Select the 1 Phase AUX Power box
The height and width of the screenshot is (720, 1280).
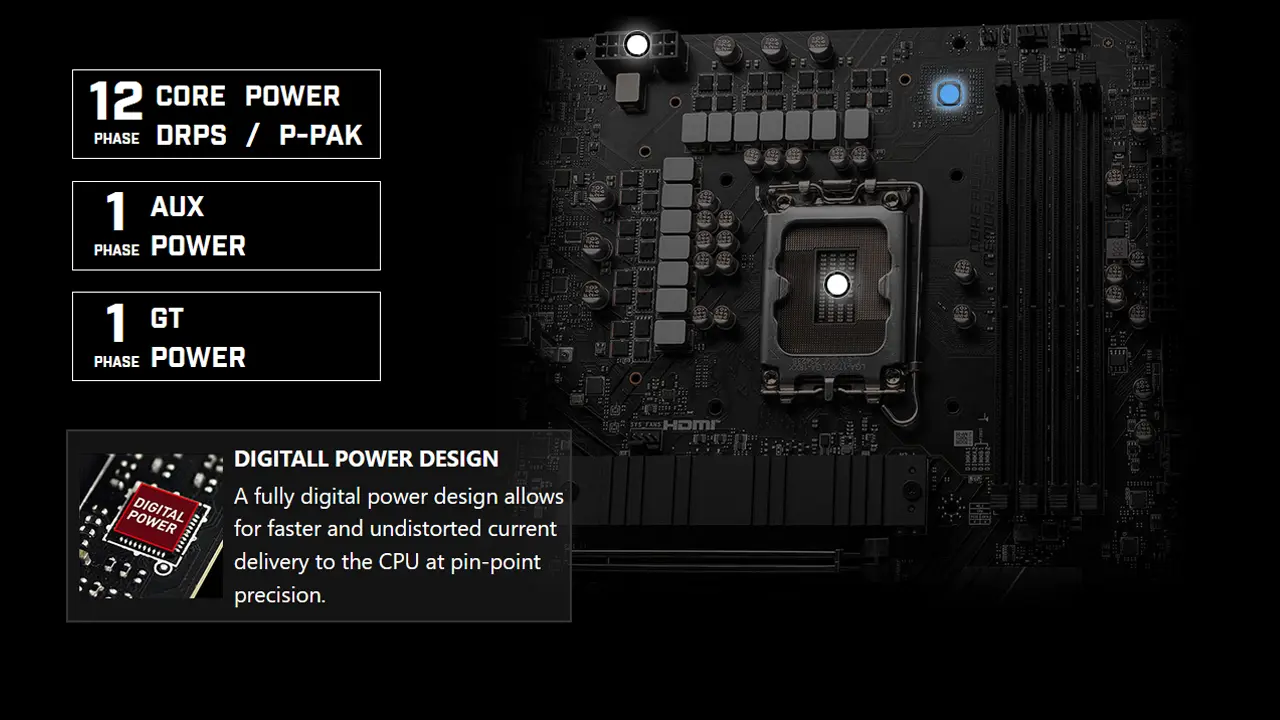pos(226,225)
